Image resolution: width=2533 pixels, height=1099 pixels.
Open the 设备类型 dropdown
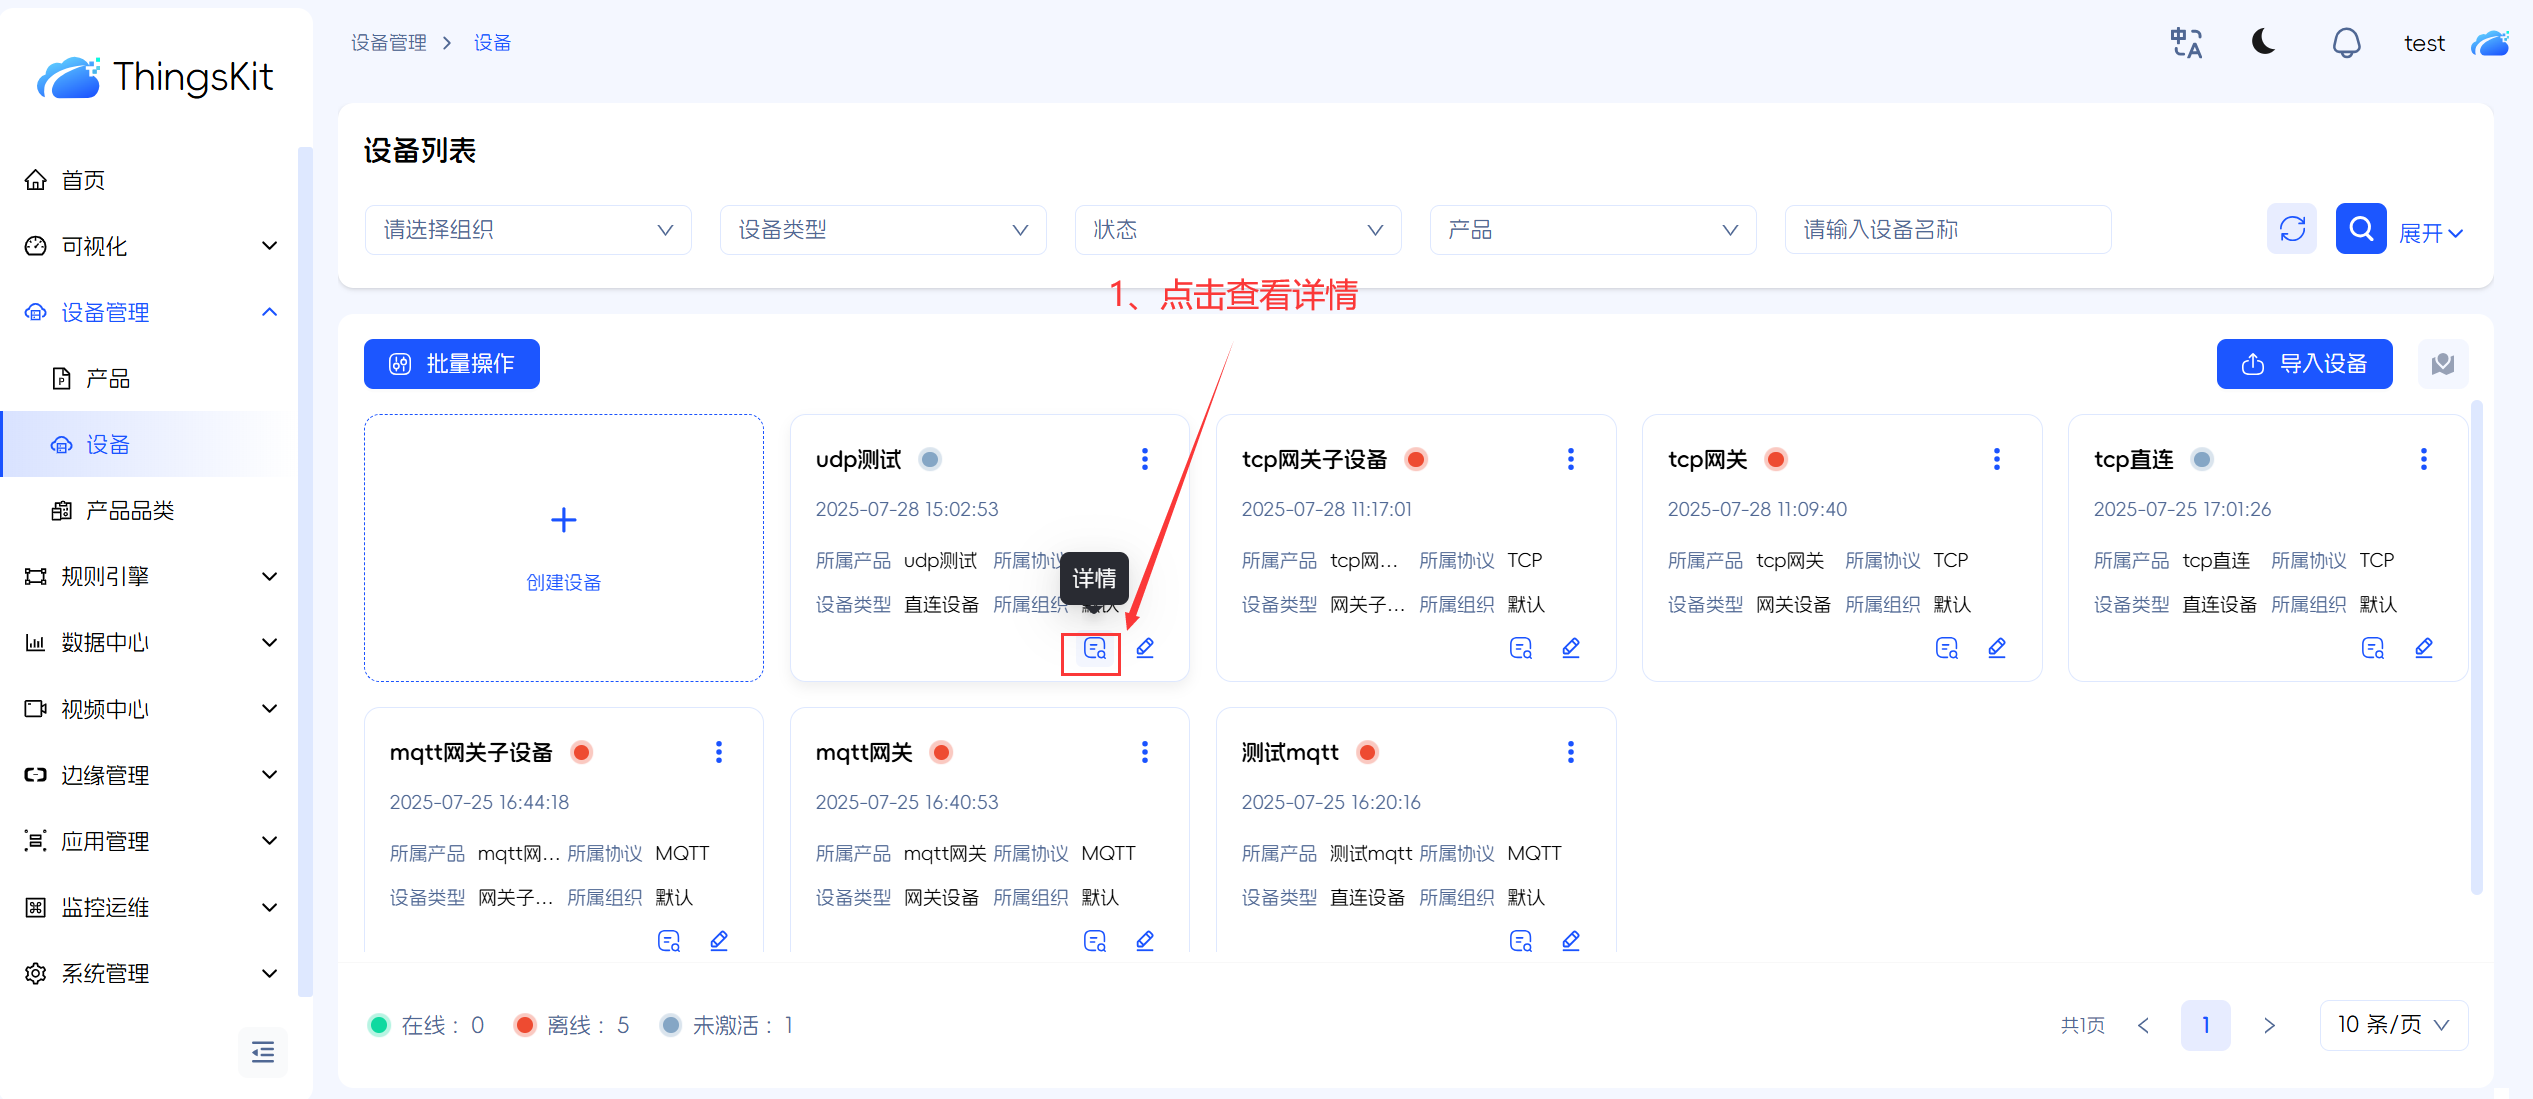coord(882,230)
